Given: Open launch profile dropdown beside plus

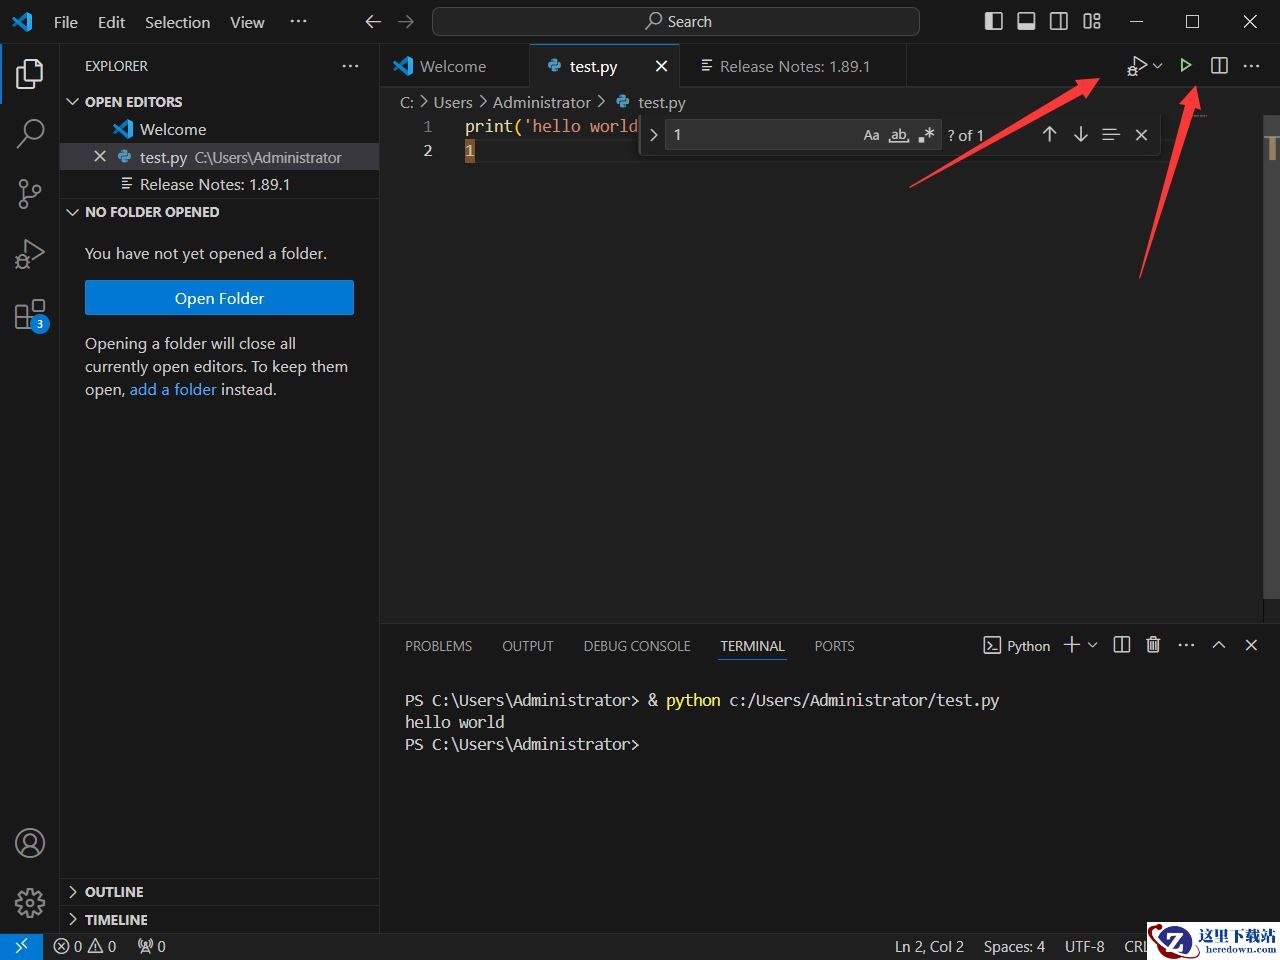Looking at the screenshot, I should (1092, 645).
